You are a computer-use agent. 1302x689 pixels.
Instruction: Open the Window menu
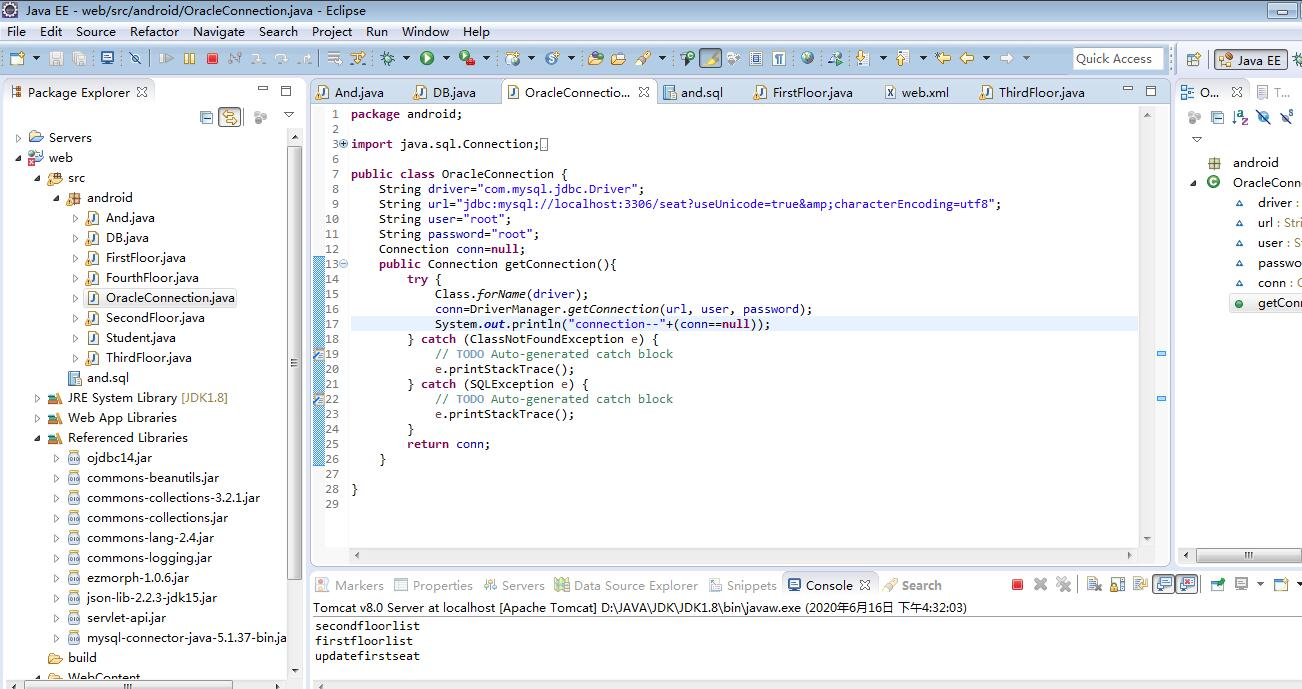(x=425, y=31)
